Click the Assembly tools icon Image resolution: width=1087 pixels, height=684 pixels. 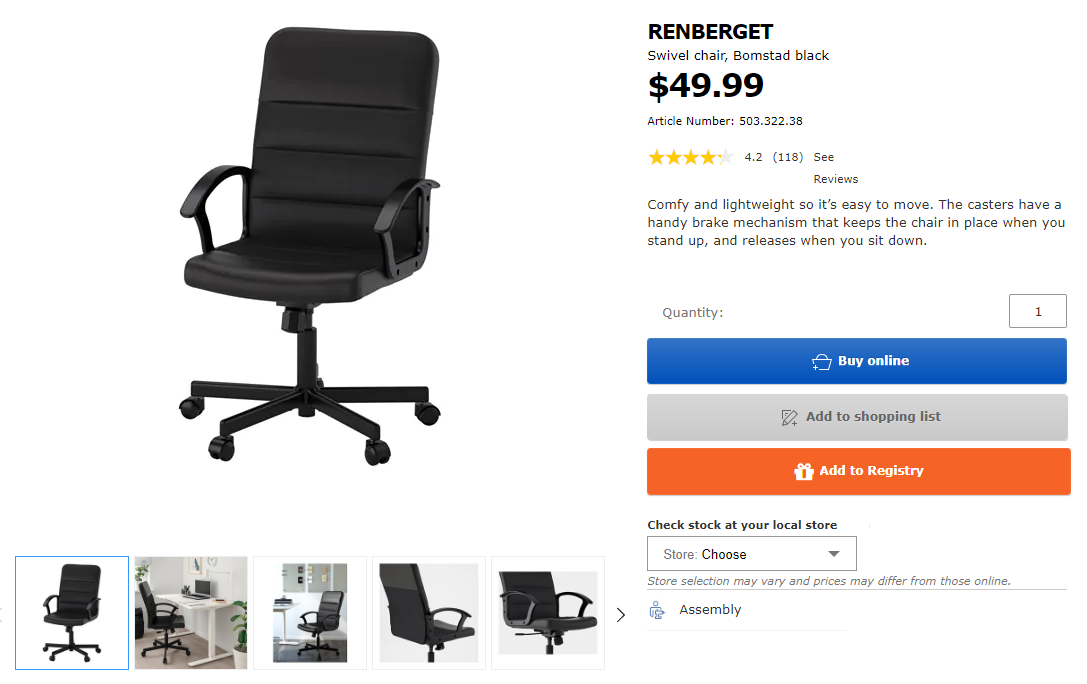tap(656, 610)
